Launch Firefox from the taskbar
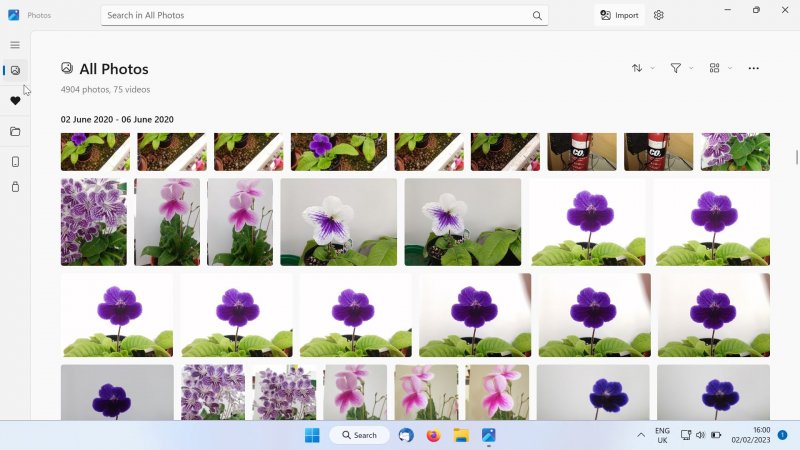 [433, 435]
